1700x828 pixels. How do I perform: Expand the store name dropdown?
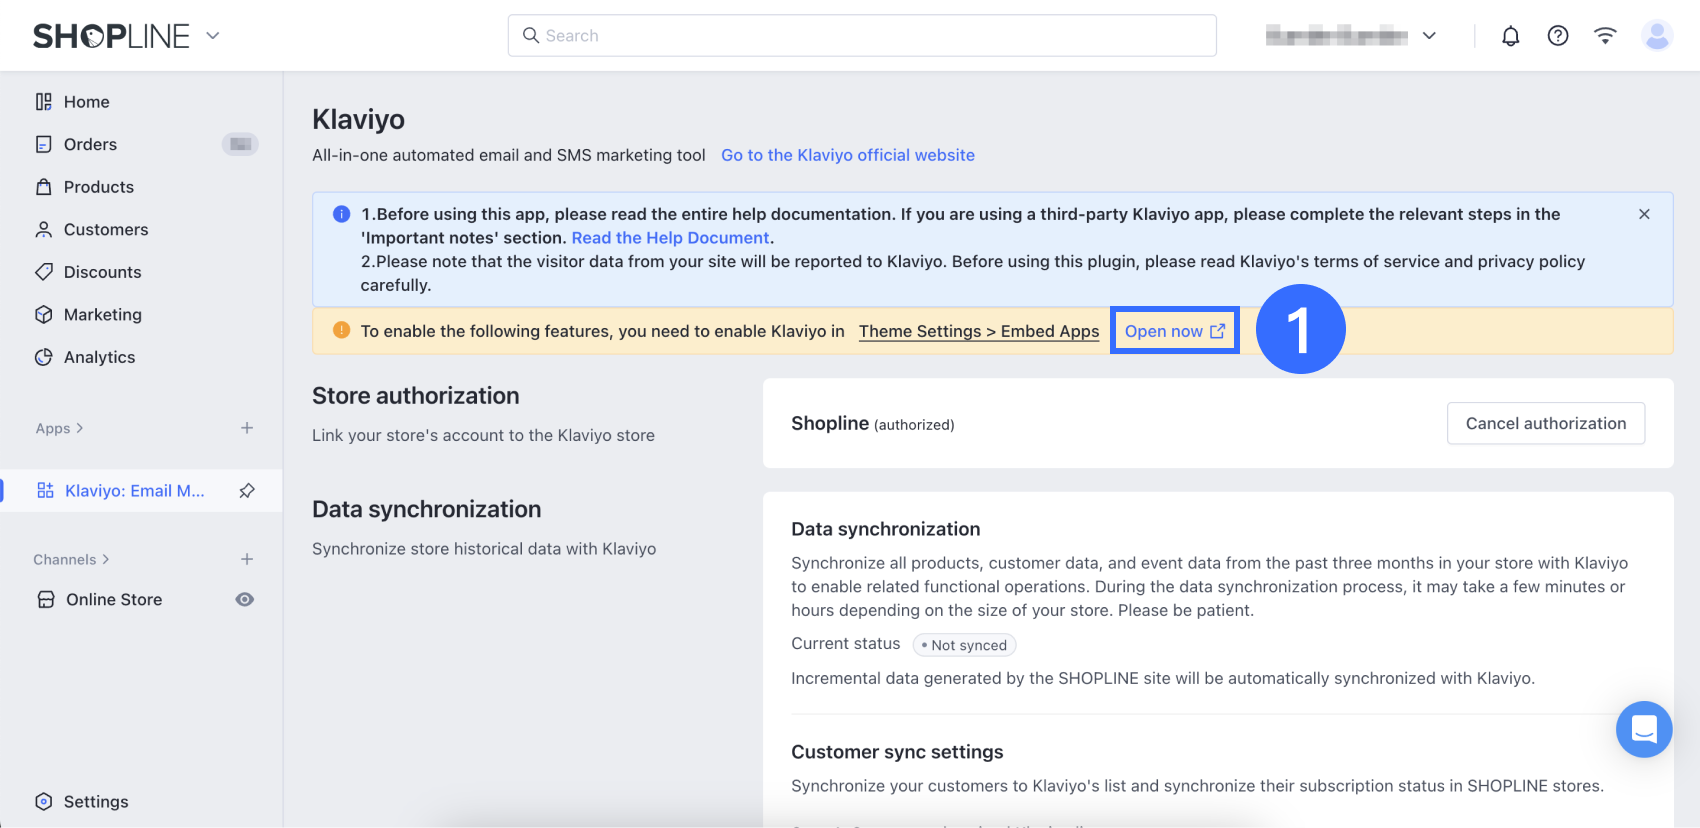[x=1429, y=36]
